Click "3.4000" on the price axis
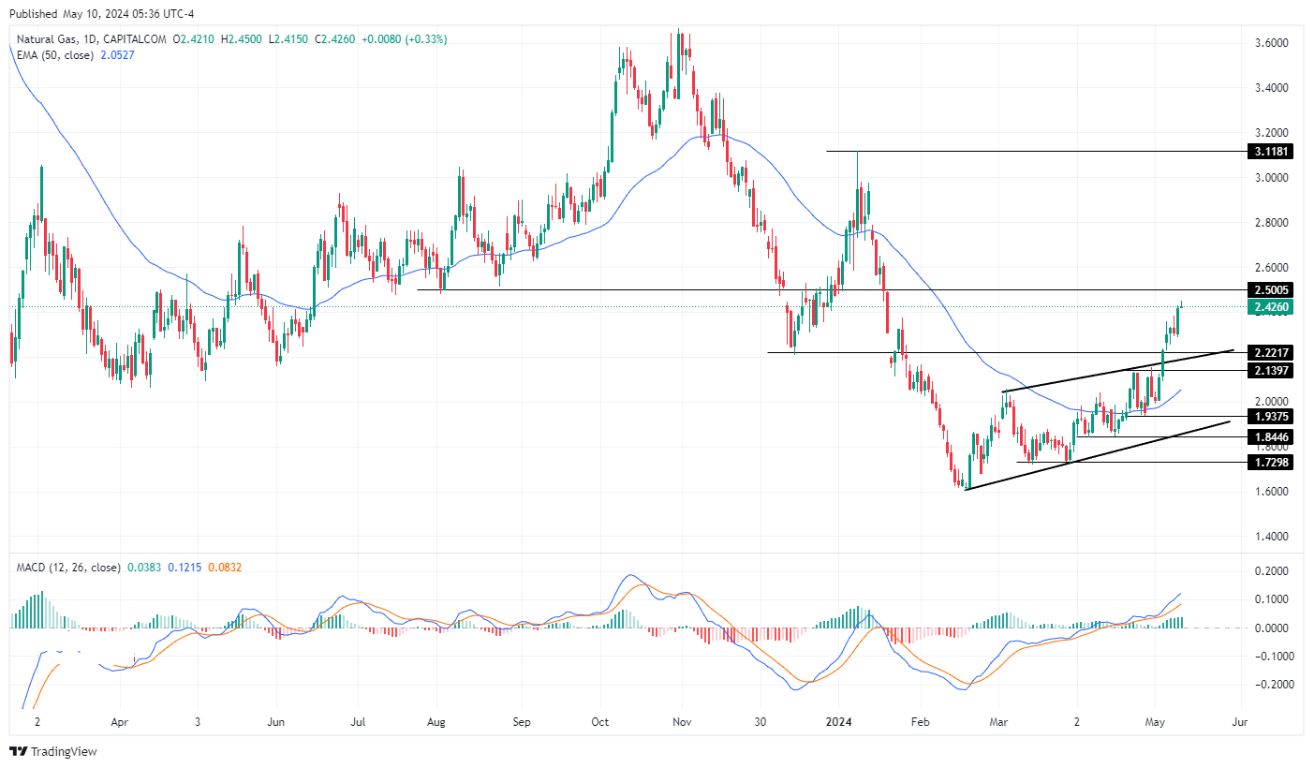The width and height of the screenshot is (1313, 768). (1272, 88)
